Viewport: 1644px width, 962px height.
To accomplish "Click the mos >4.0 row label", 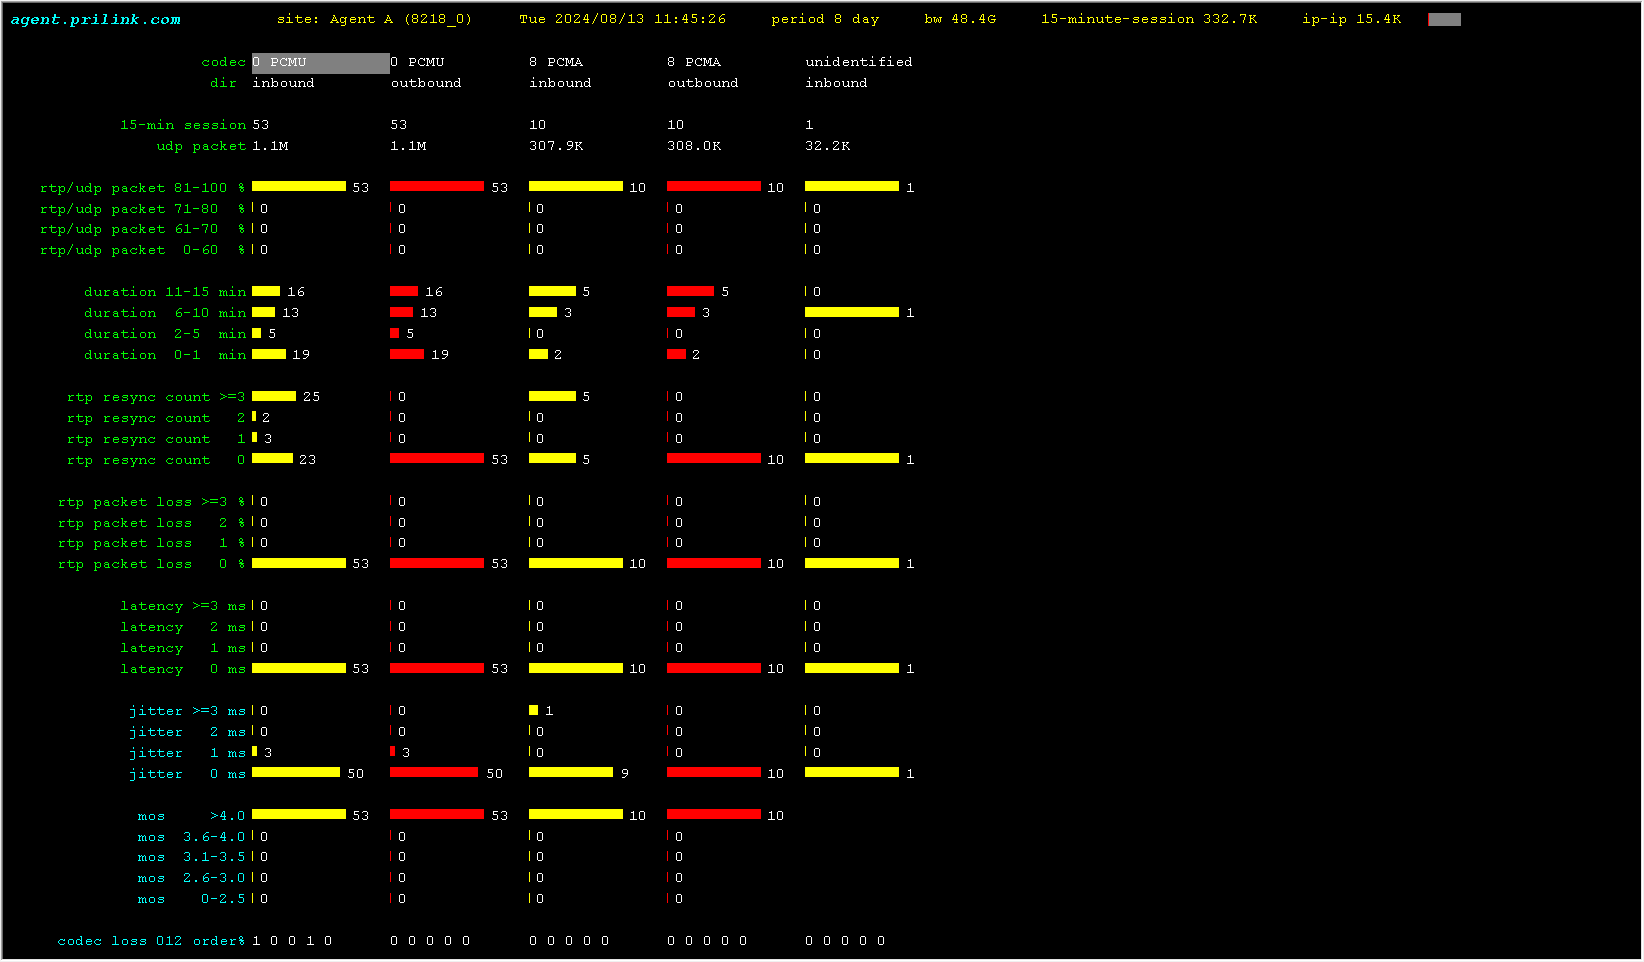I will (x=191, y=816).
